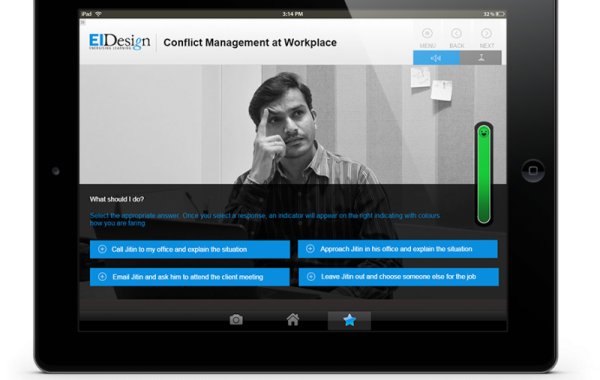Toggle the audio speaker tab
Image resolution: width=600 pixels, height=380 pixels.
(436, 58)
